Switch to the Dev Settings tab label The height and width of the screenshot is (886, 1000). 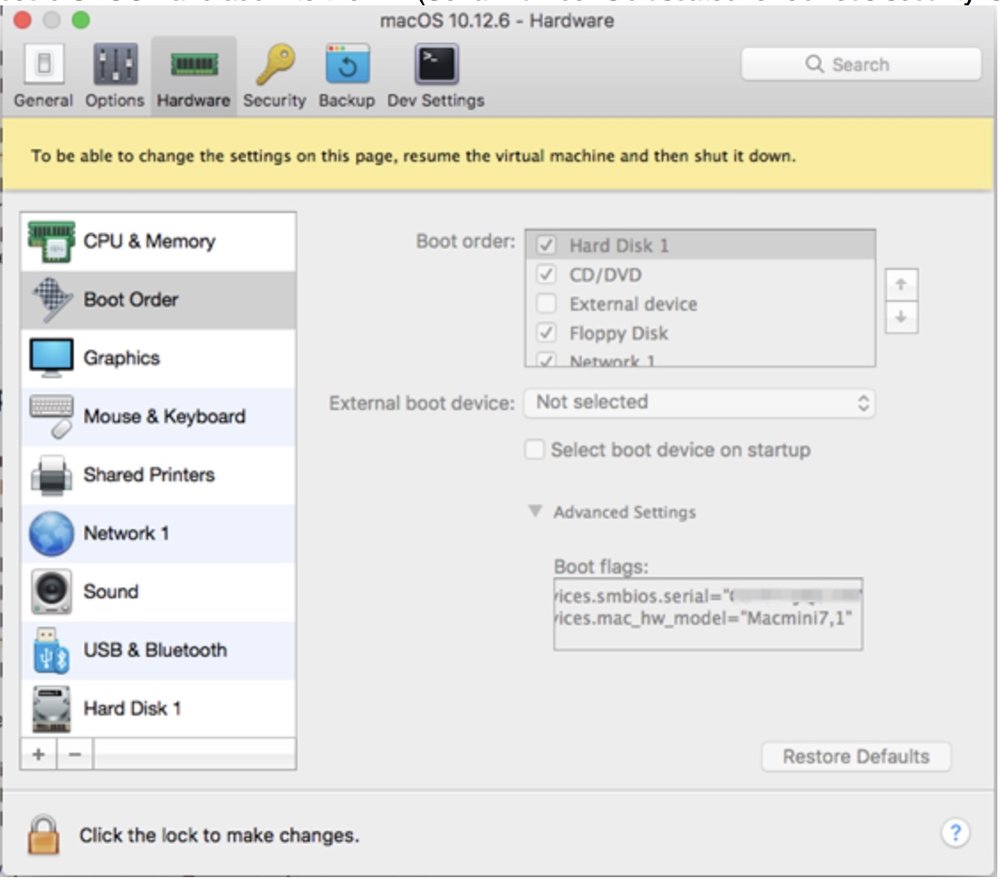[x=436, y=101]
